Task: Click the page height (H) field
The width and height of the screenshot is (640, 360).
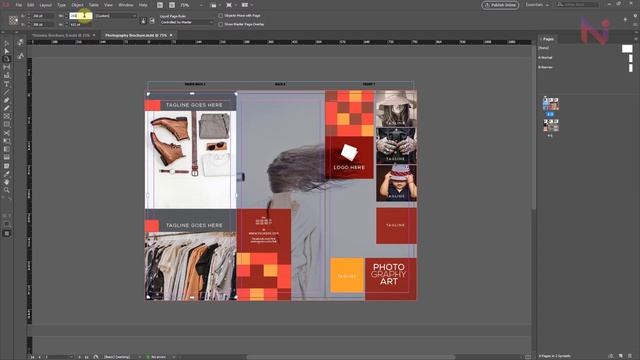Action: (x=80, y=24)
